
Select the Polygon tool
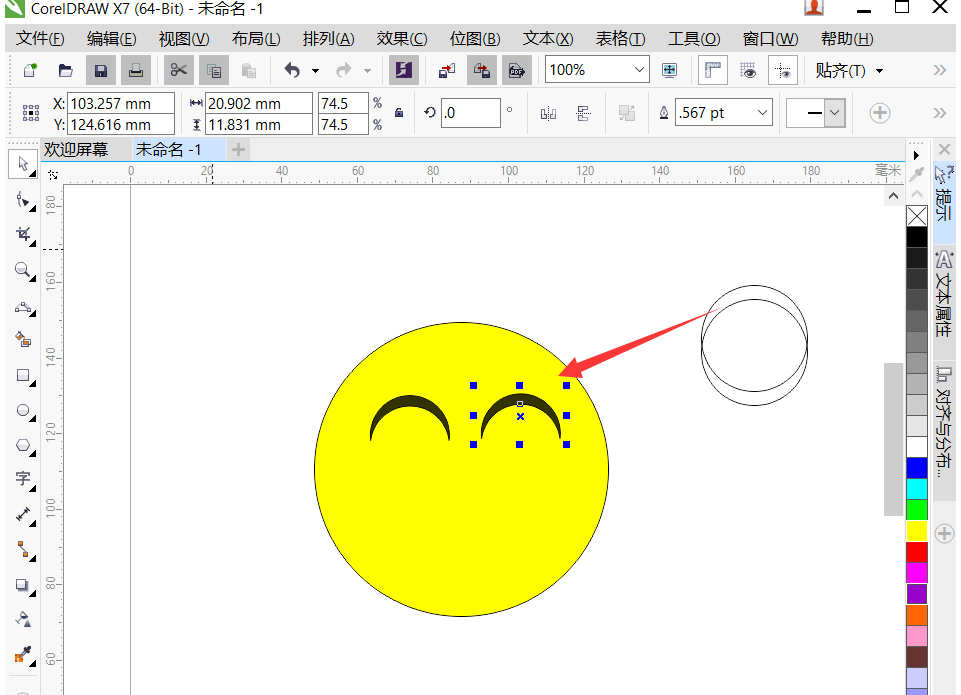(x=23, y=446)
